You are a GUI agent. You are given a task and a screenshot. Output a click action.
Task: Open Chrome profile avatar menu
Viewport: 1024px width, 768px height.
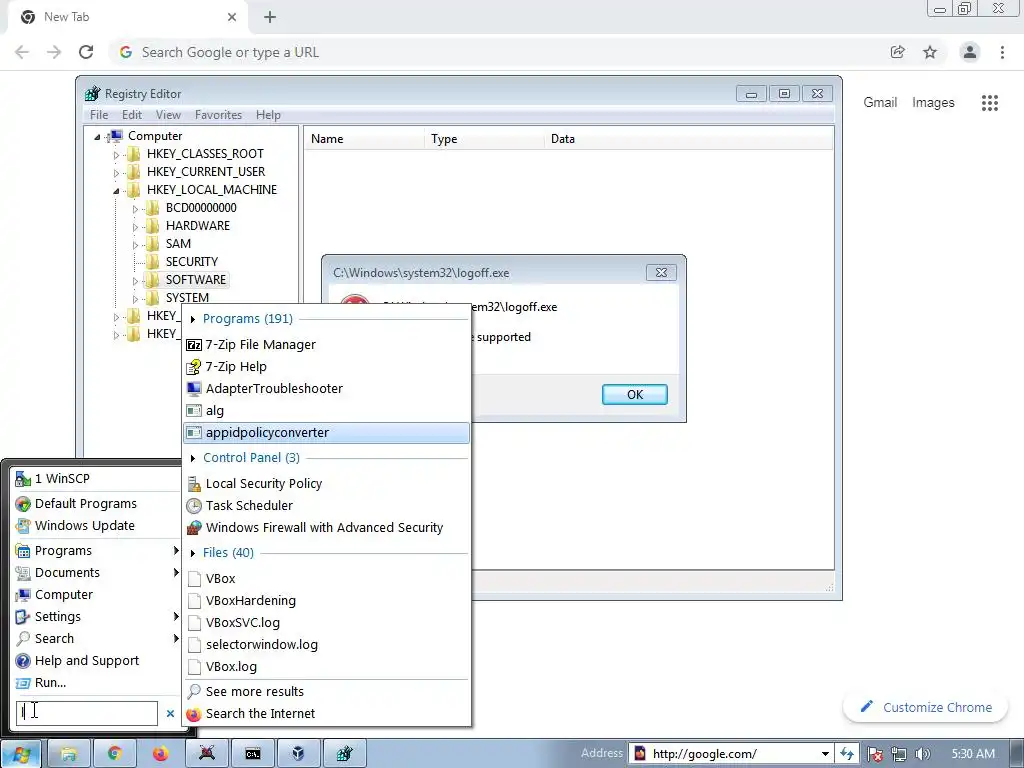[970, 52]
